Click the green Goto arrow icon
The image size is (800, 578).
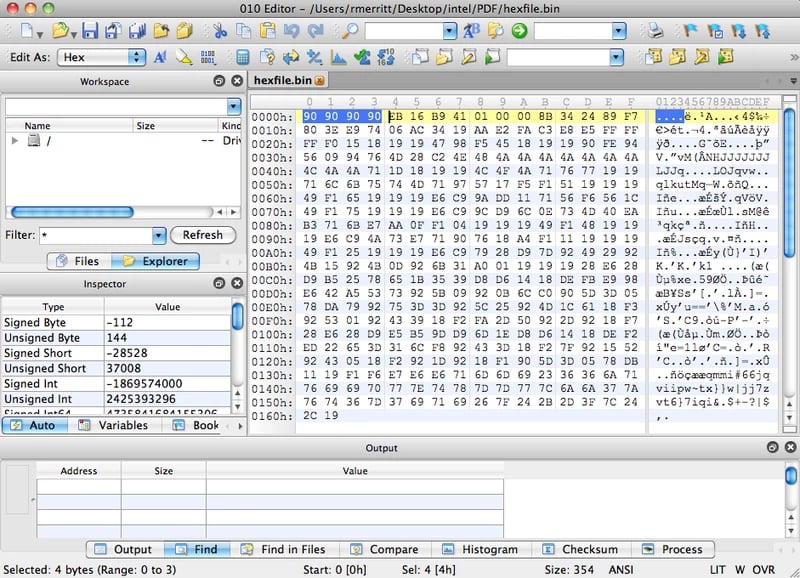[x=519, y=31]
